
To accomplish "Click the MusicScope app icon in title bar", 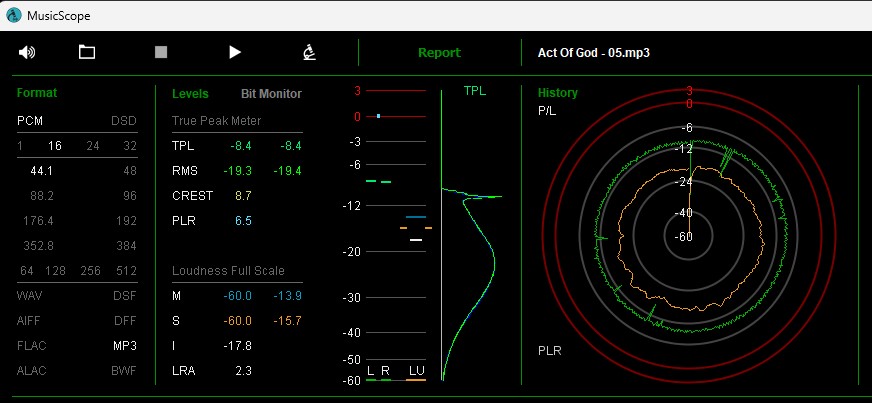I will point(13,14).
